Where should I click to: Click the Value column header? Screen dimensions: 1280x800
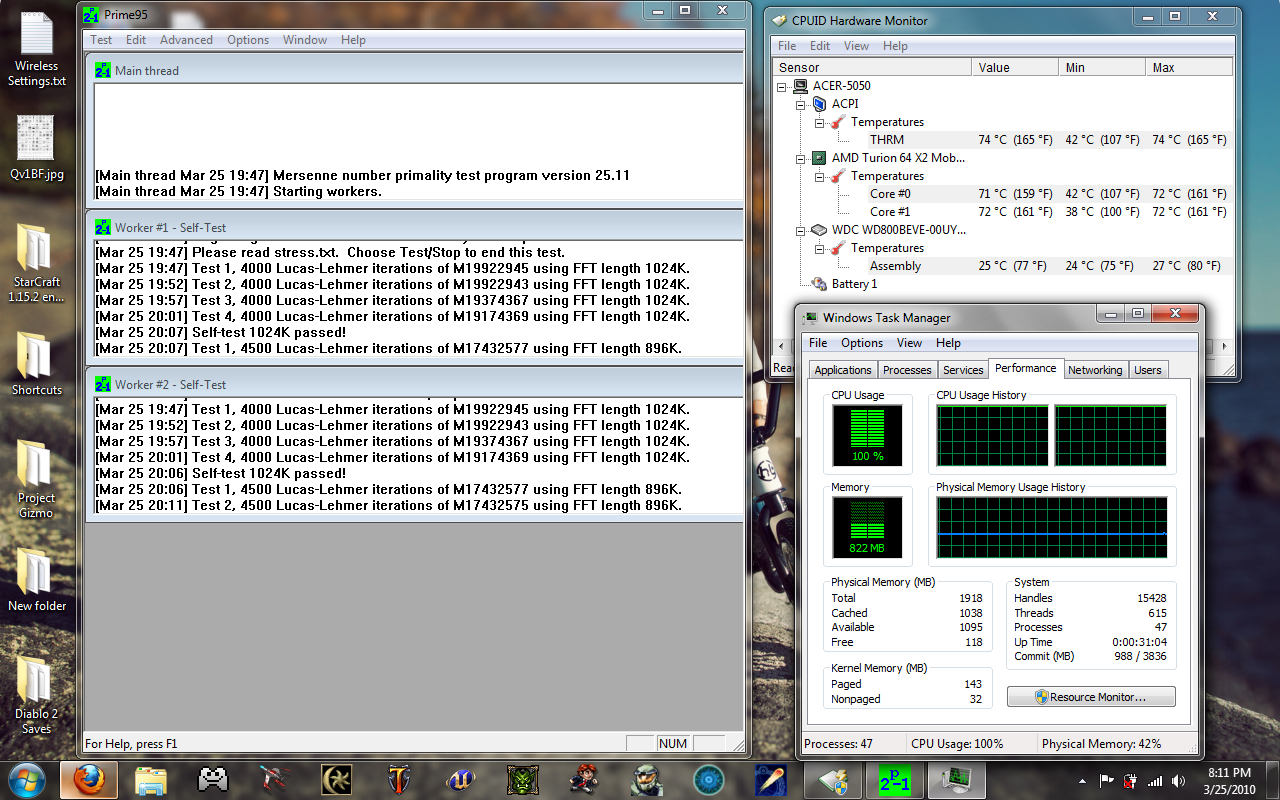click(x=1014, y=67)
